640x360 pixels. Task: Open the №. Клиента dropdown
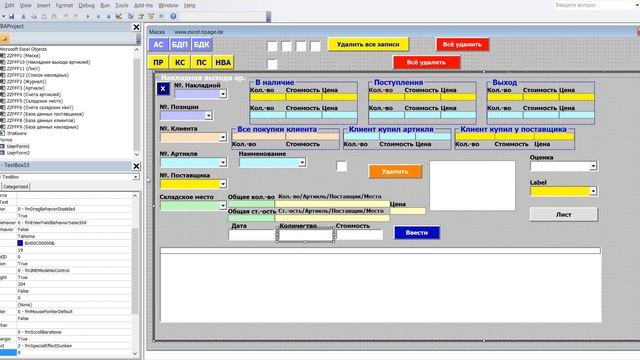click(x=223, y=137)
